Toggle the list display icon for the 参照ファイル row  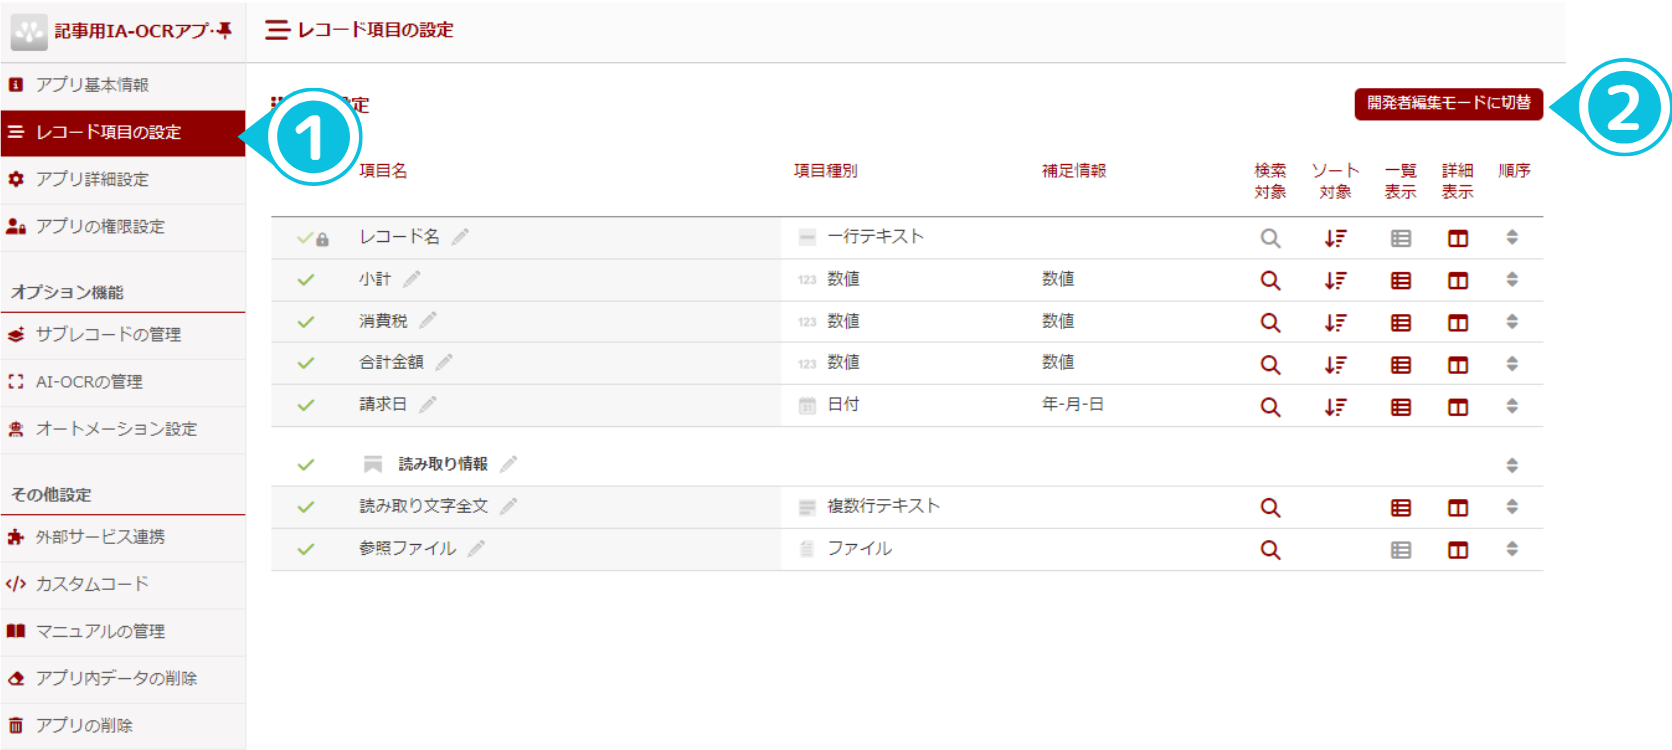click(x=1401, y=549)
